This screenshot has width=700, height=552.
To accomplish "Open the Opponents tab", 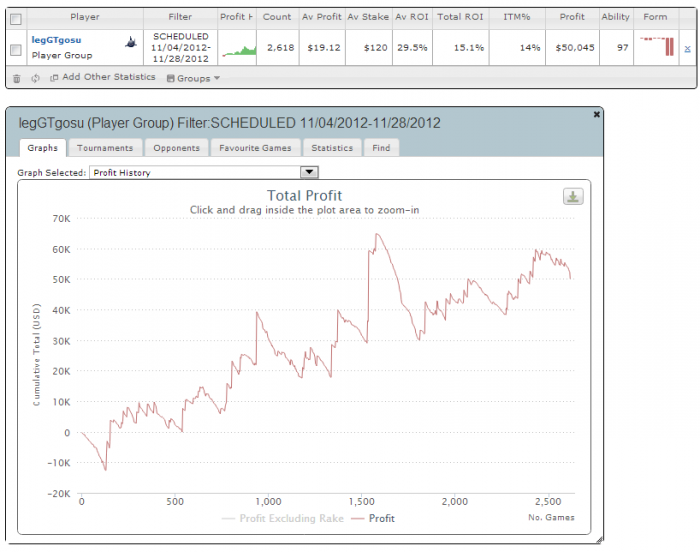I will pos(176,148).
